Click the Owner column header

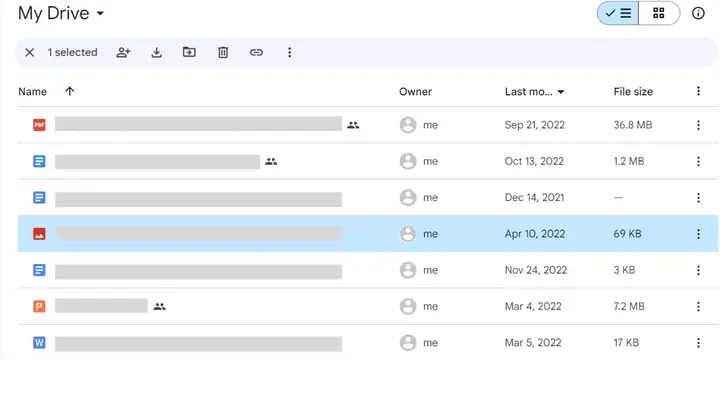[x=415, y=91]
